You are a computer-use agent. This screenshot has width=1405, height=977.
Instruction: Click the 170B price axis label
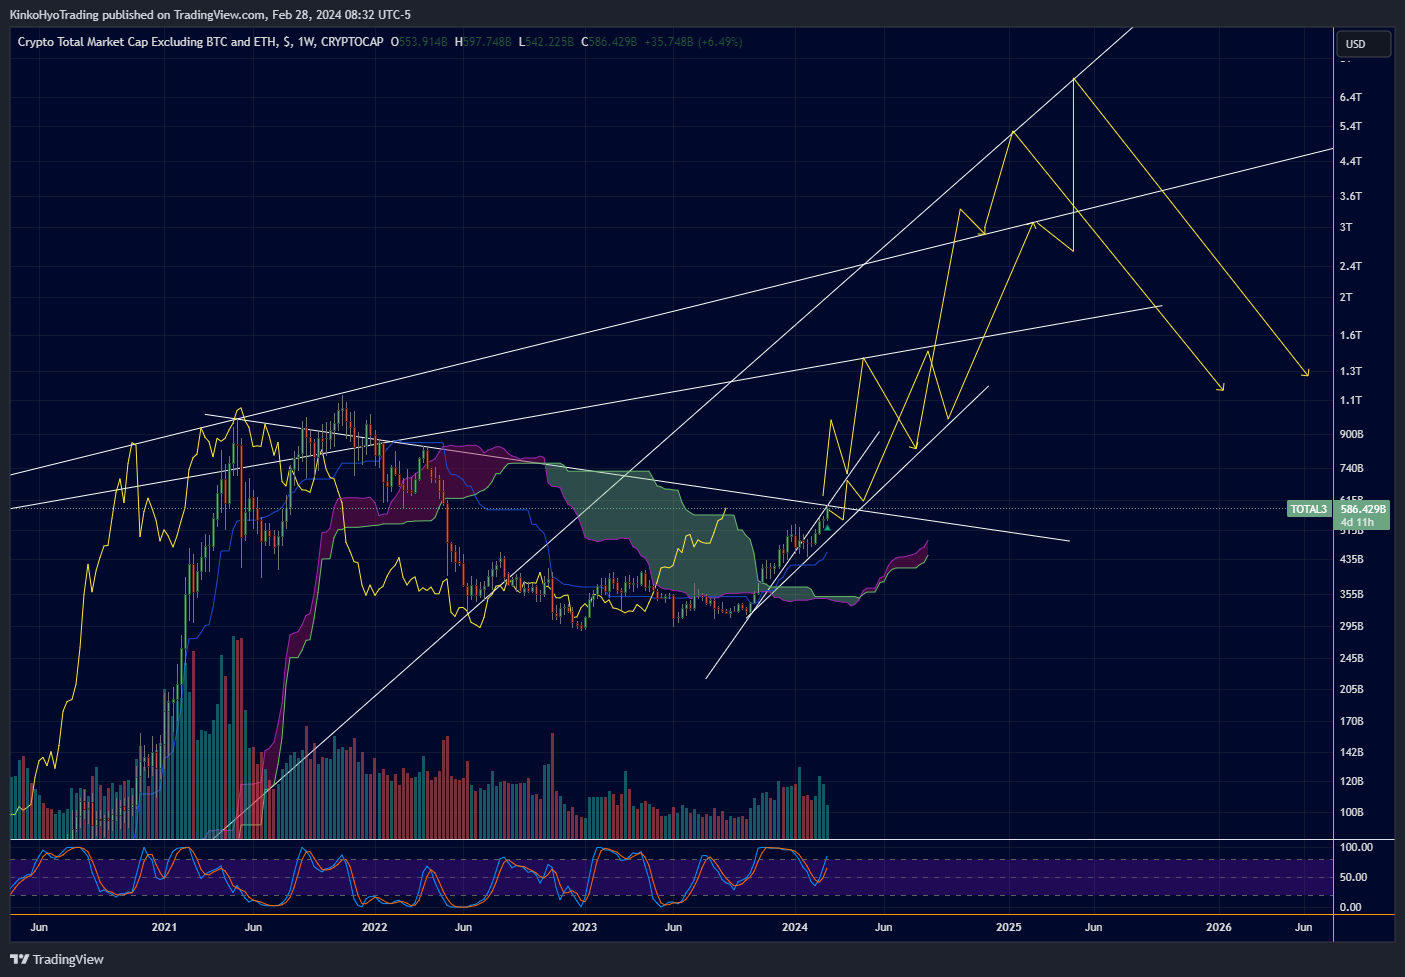[1352, 721]
